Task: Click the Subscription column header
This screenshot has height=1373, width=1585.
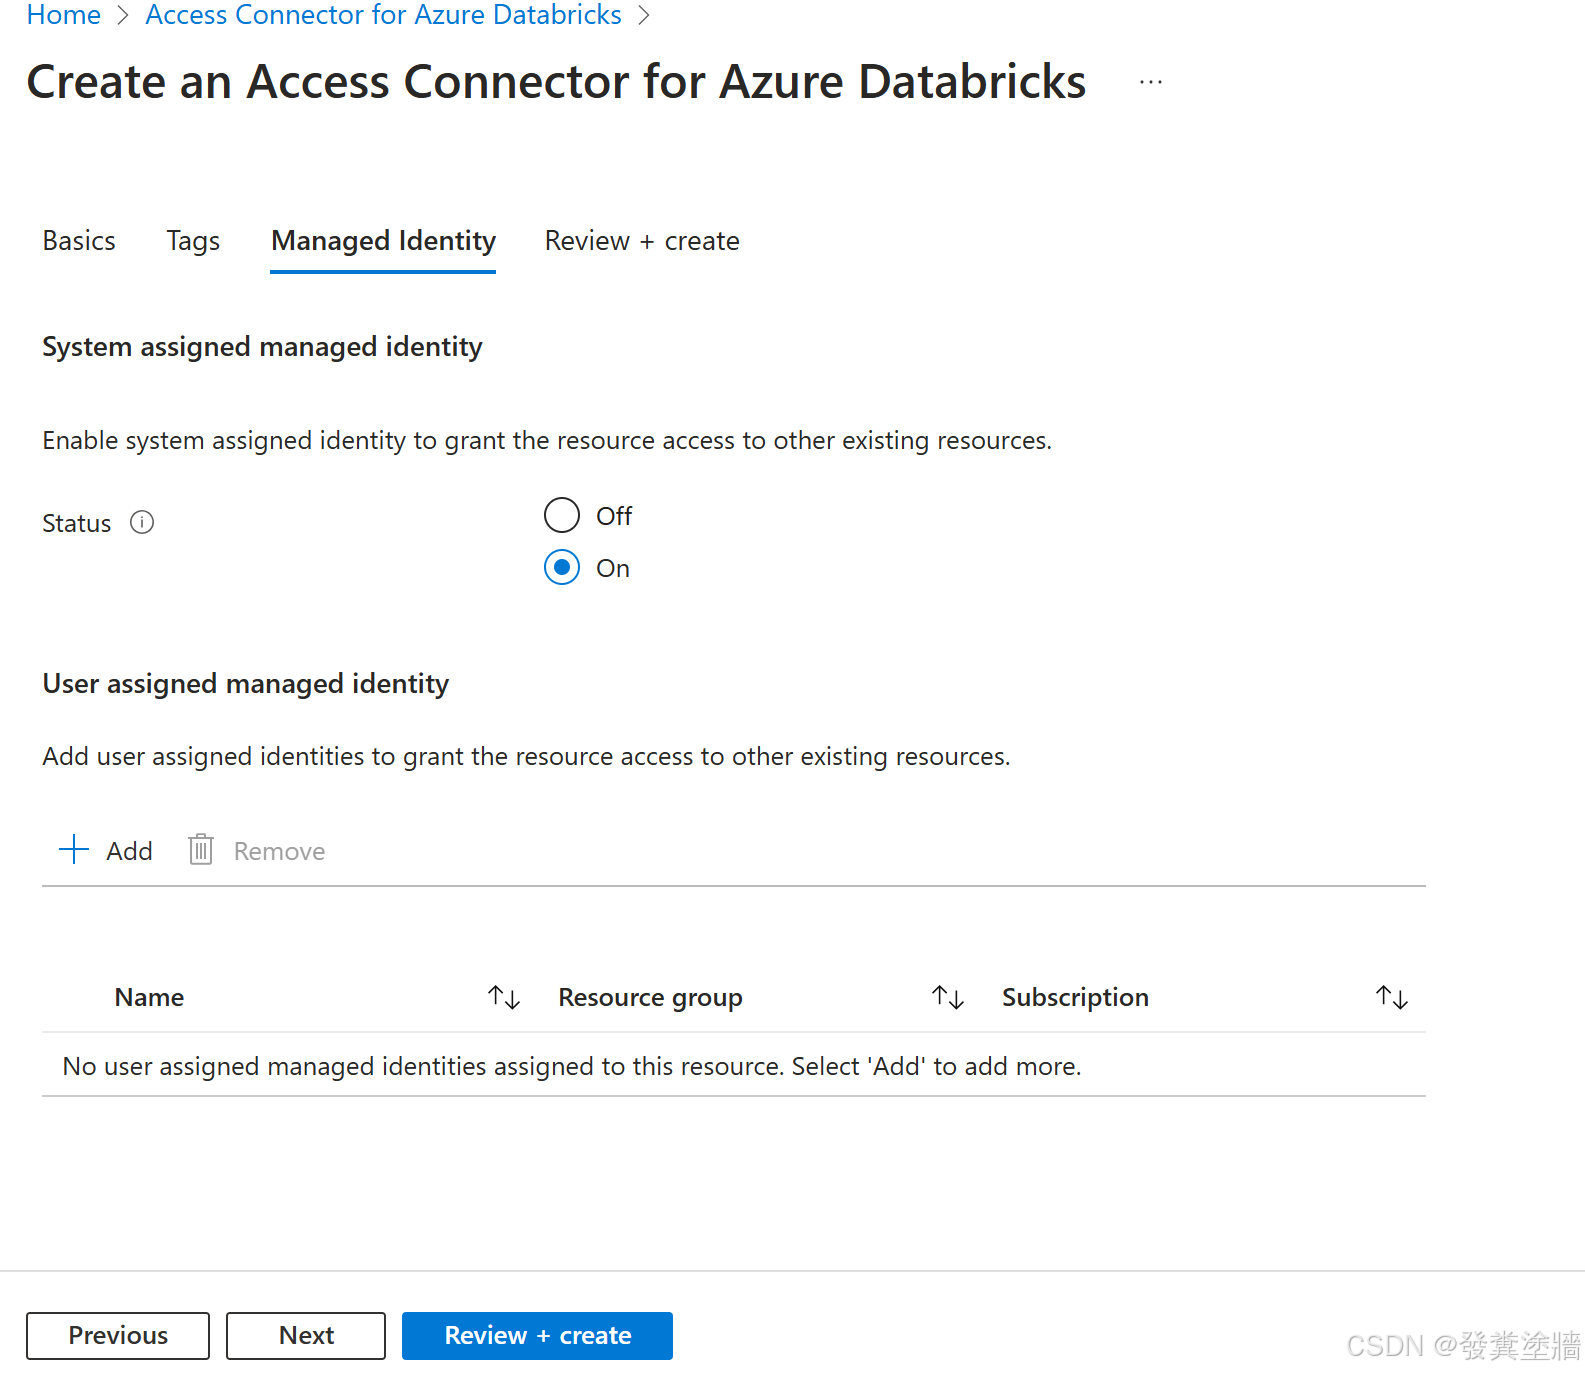Action: click(x=1075, y=997)
